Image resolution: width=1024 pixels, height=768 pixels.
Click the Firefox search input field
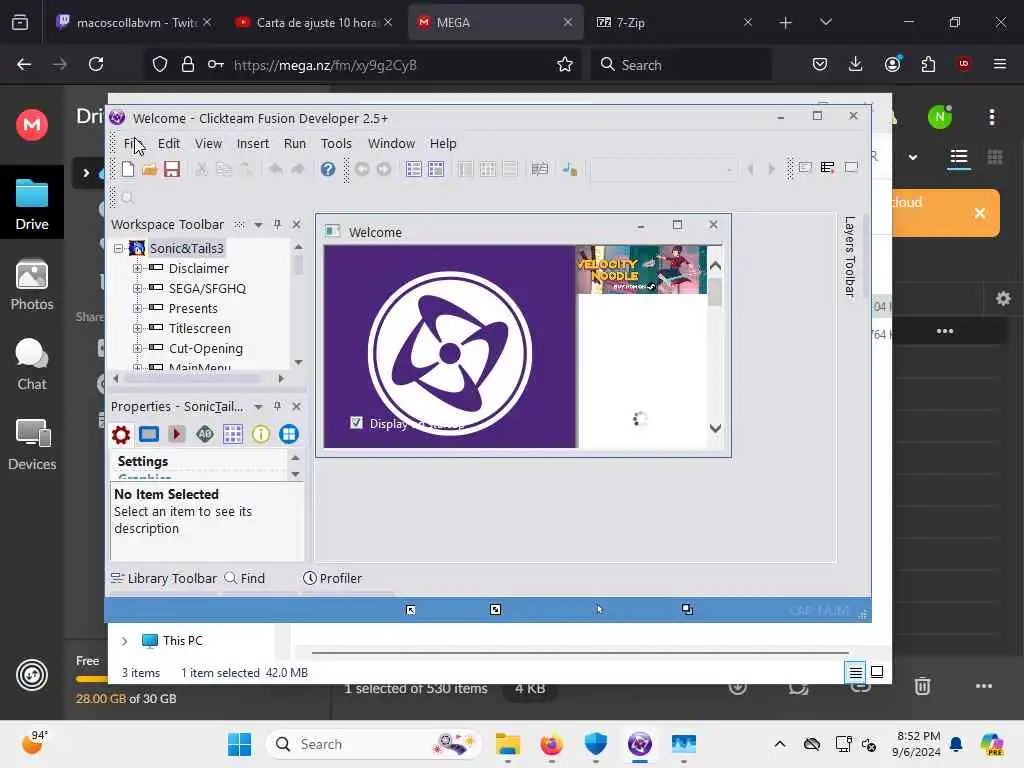pos(681,64)
